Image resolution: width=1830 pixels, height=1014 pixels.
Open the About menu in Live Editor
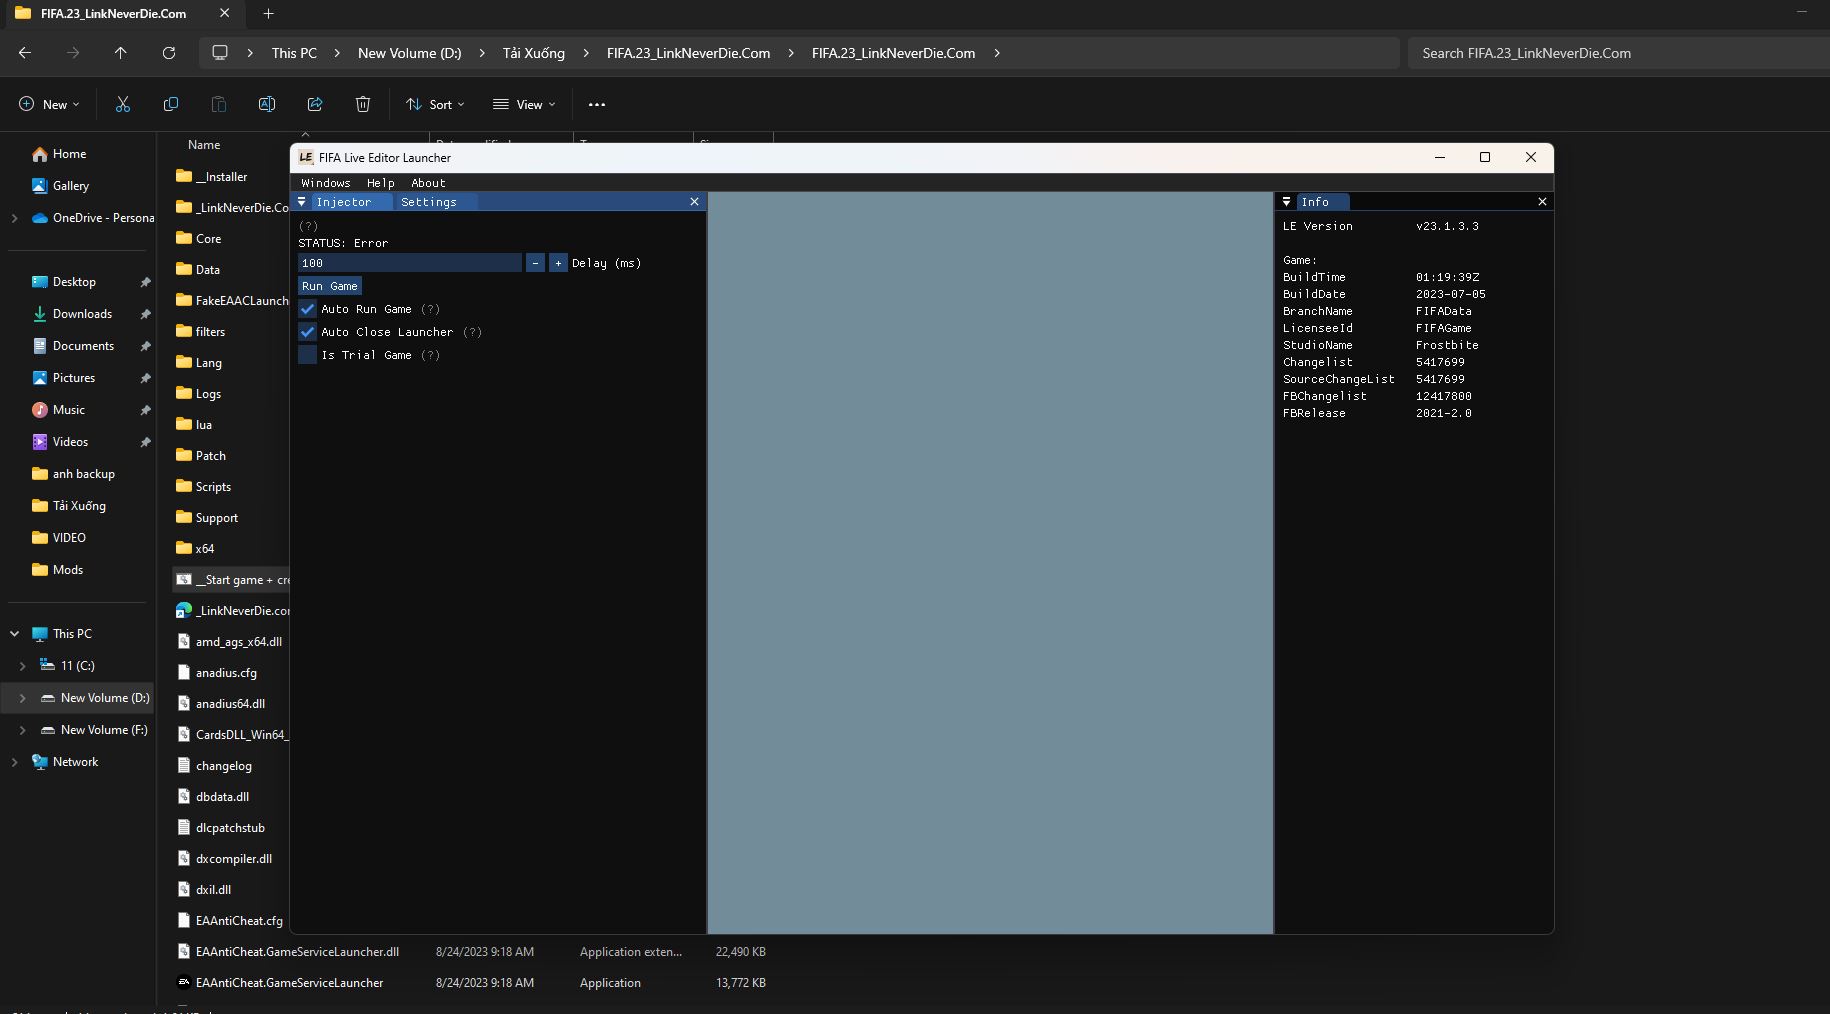coord(428,183)
